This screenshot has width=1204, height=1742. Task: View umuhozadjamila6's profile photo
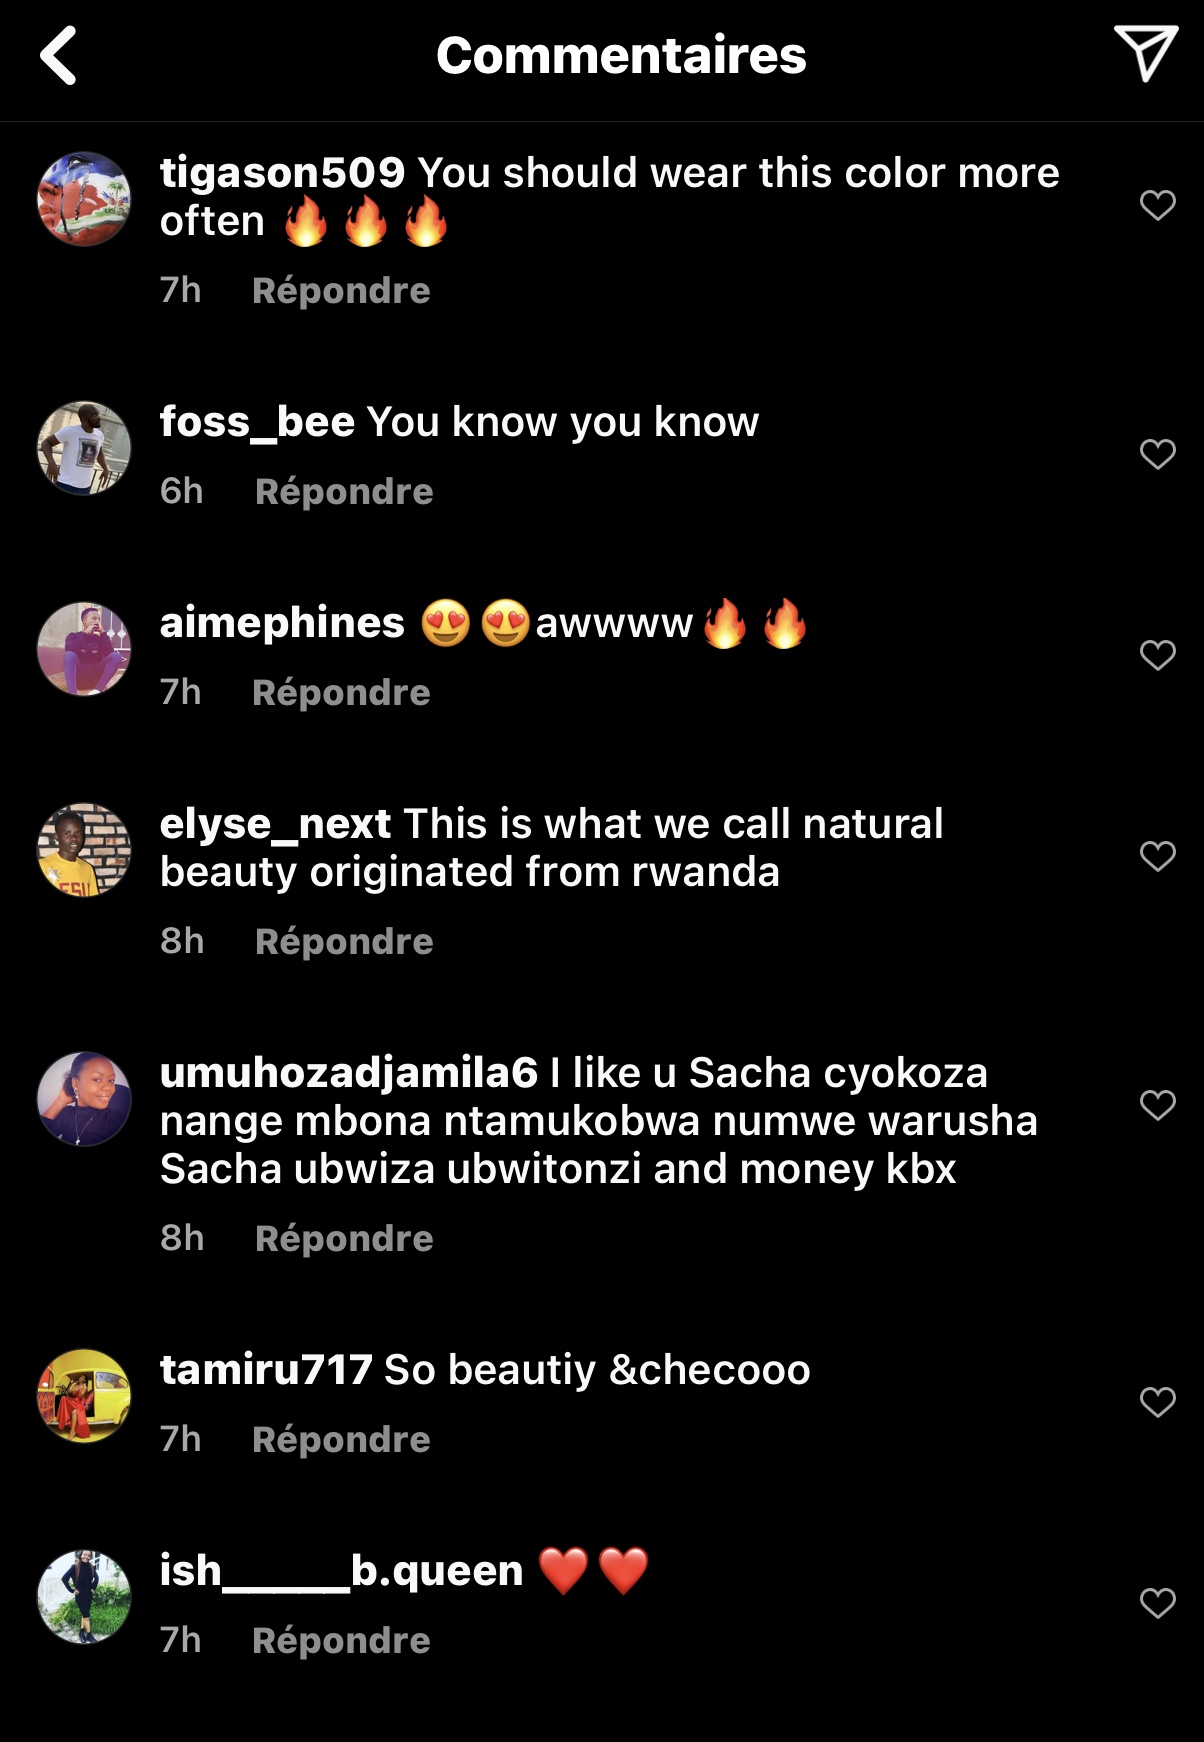point(84,1098)
